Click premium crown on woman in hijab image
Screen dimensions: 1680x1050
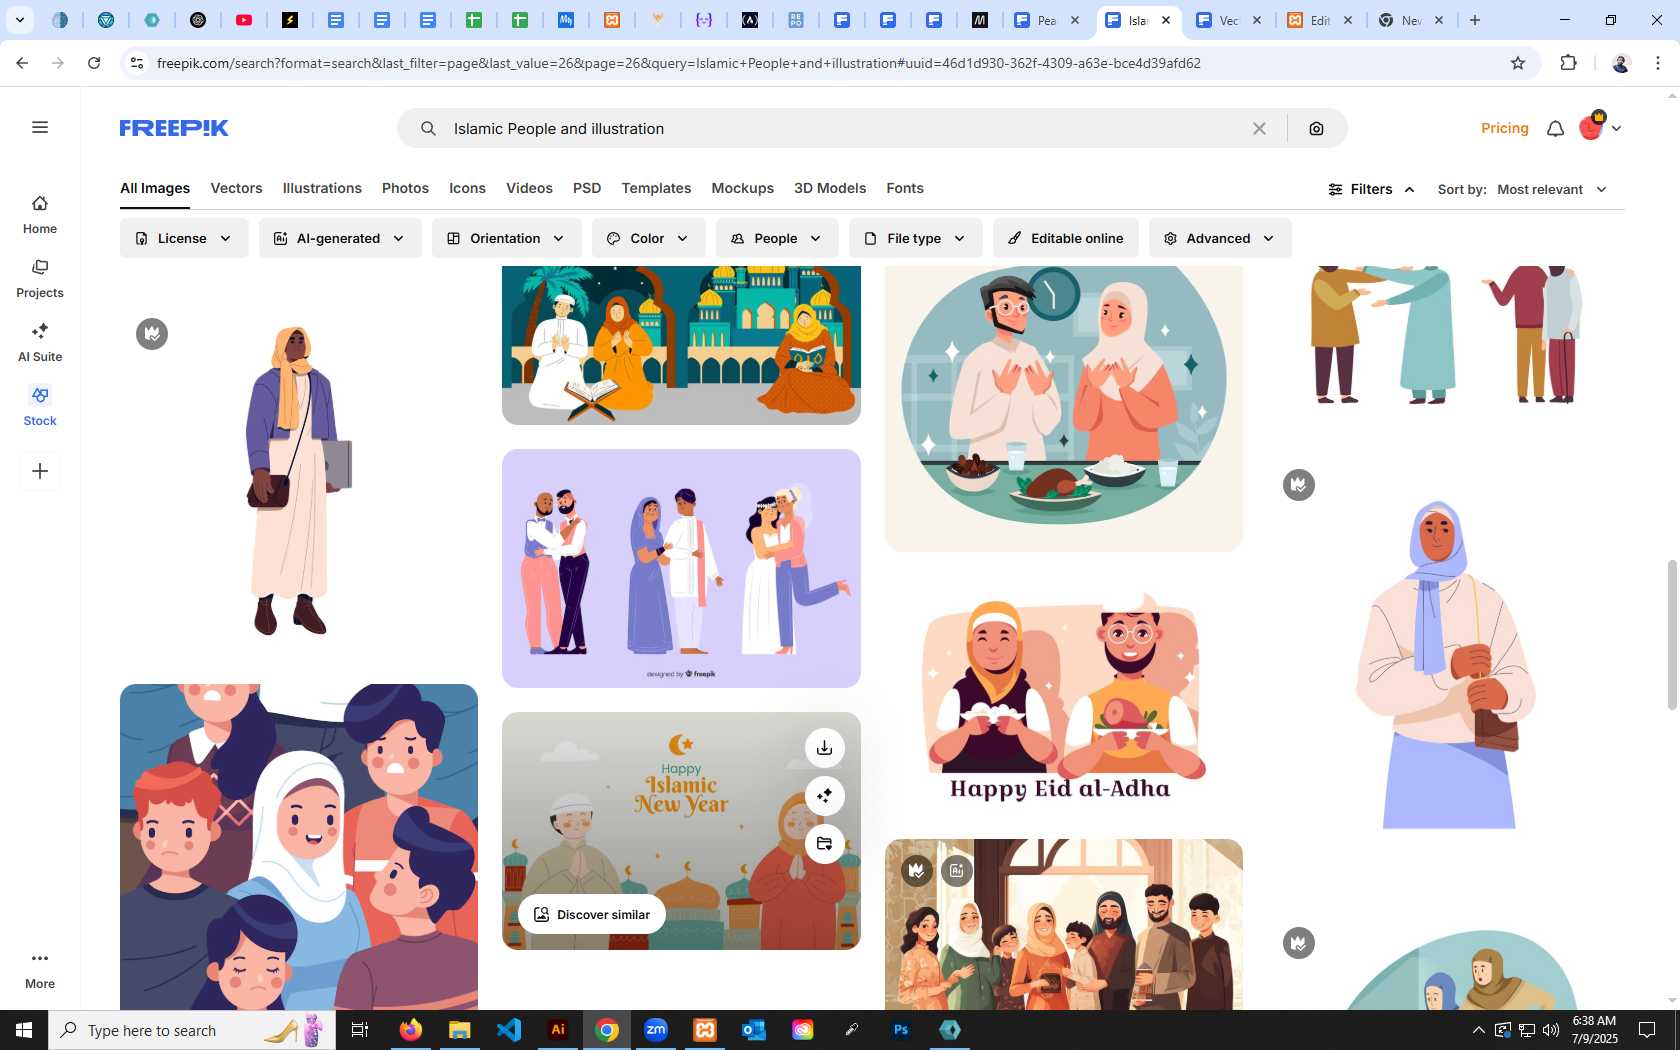[x=1299, y=485]
